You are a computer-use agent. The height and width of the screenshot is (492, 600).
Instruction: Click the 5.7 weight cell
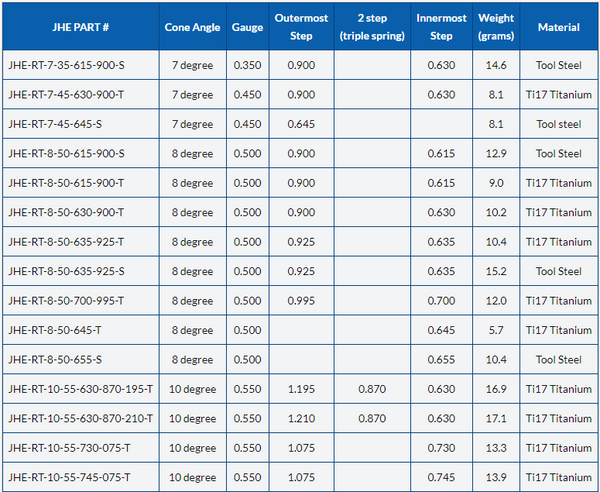(496, 329)
